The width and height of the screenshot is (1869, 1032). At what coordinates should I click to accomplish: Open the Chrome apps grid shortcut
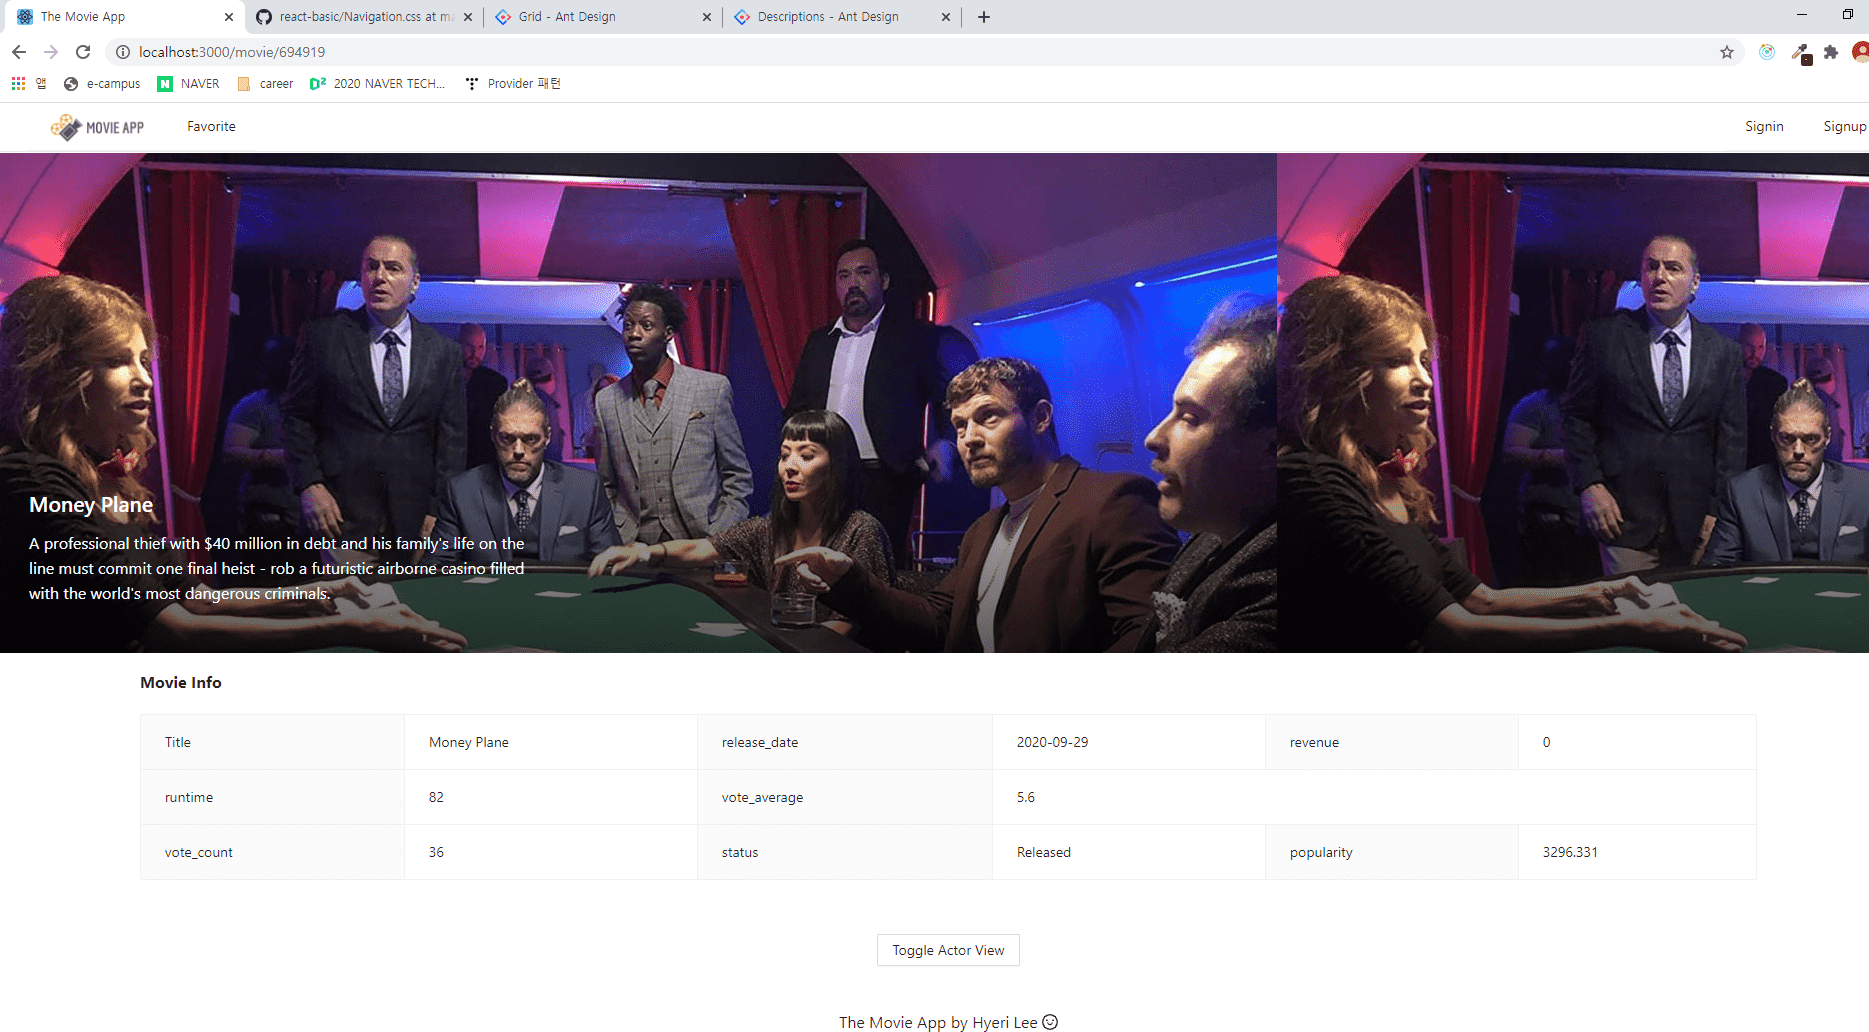click(18, 84)
